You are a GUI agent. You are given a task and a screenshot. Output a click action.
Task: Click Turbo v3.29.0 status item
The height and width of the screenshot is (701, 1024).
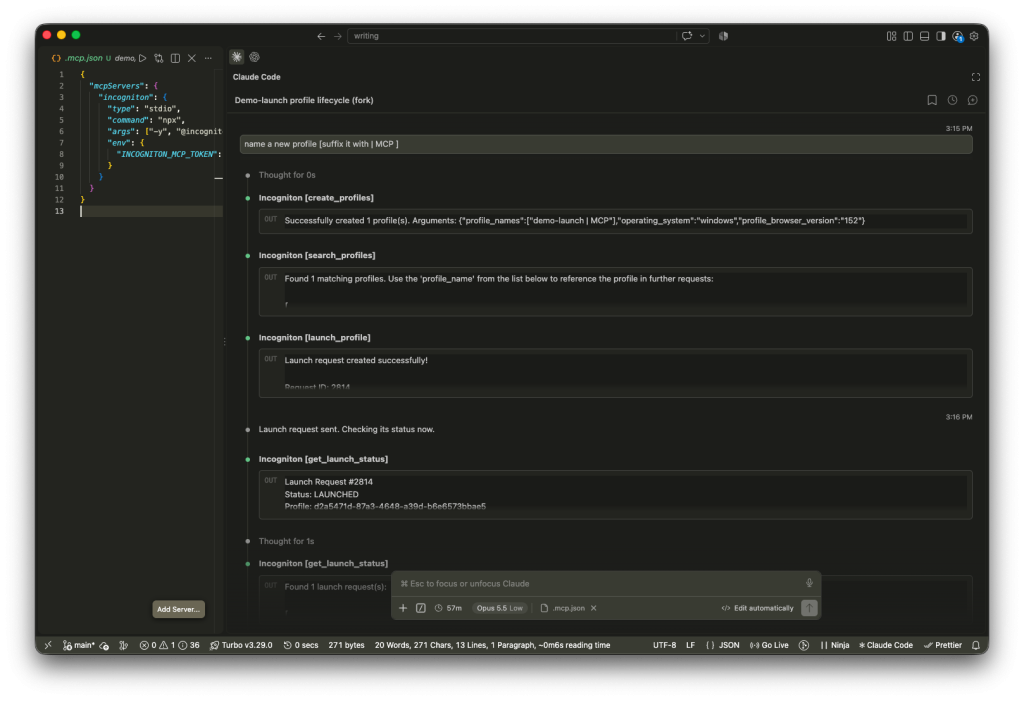pyautogui.click(x=241, y=645)
